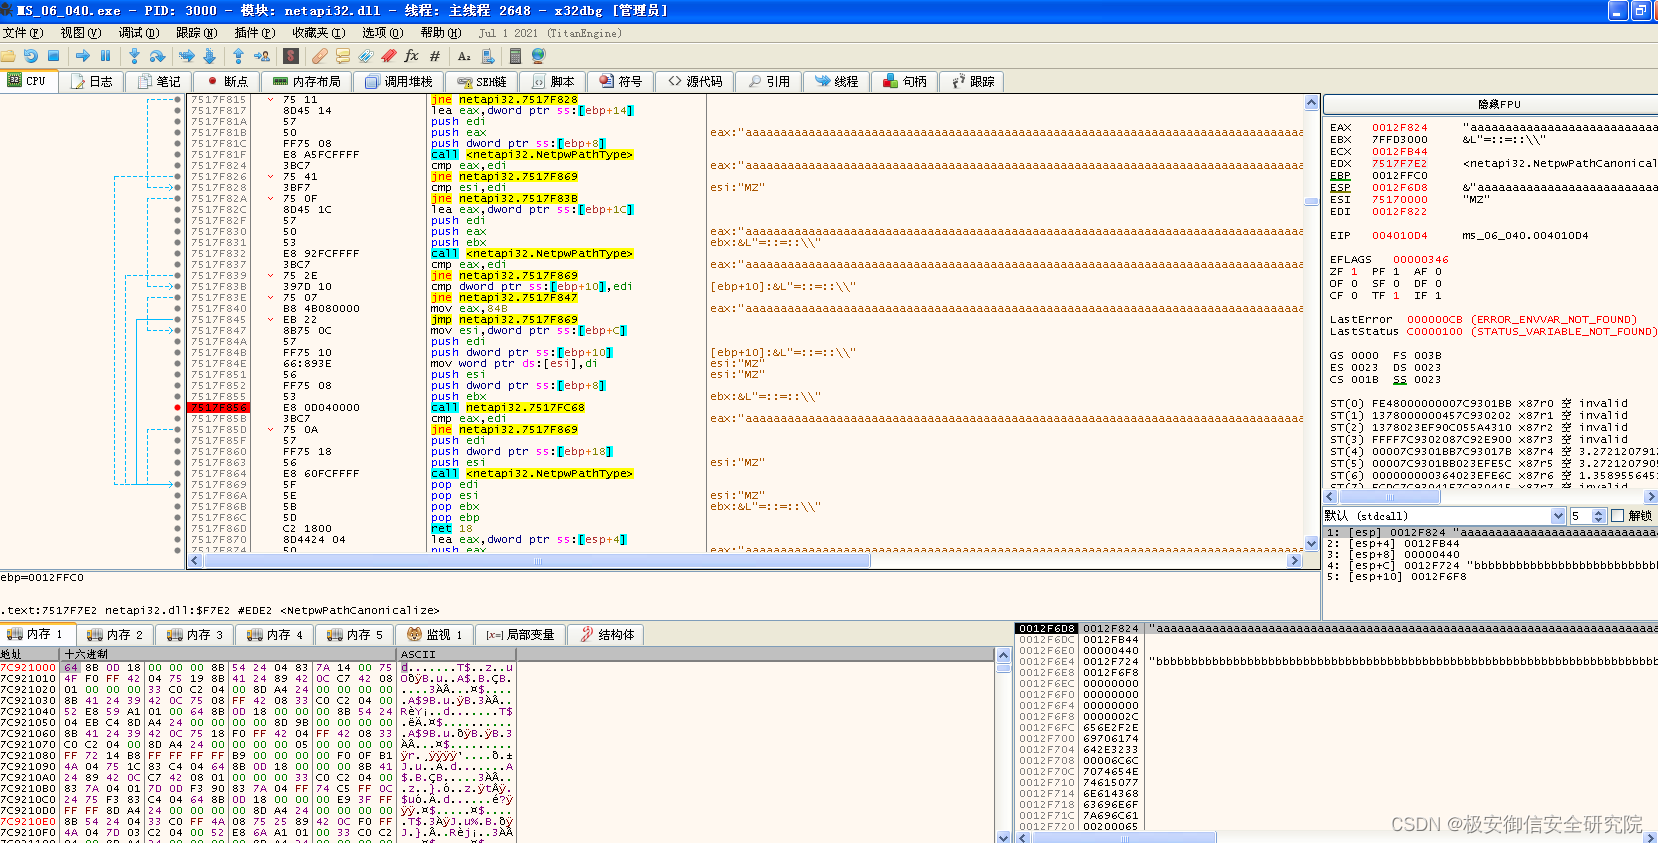1658x843 pixels.
Task: Toggle the 解锁 checkbox
Action: pos(1617,516)
